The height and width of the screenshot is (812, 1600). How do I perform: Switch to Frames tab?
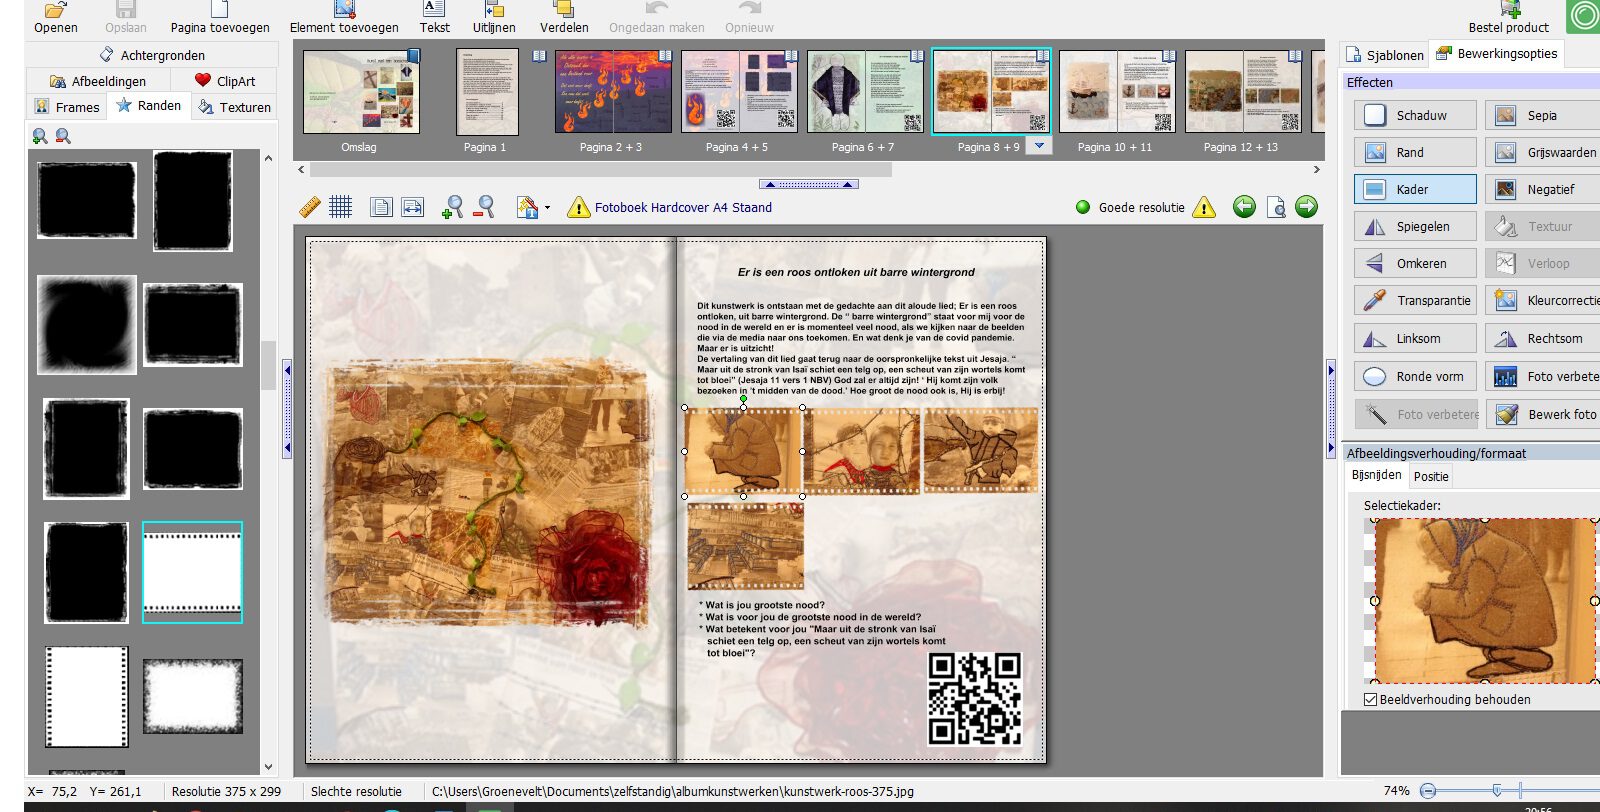[x=67, y=107]
